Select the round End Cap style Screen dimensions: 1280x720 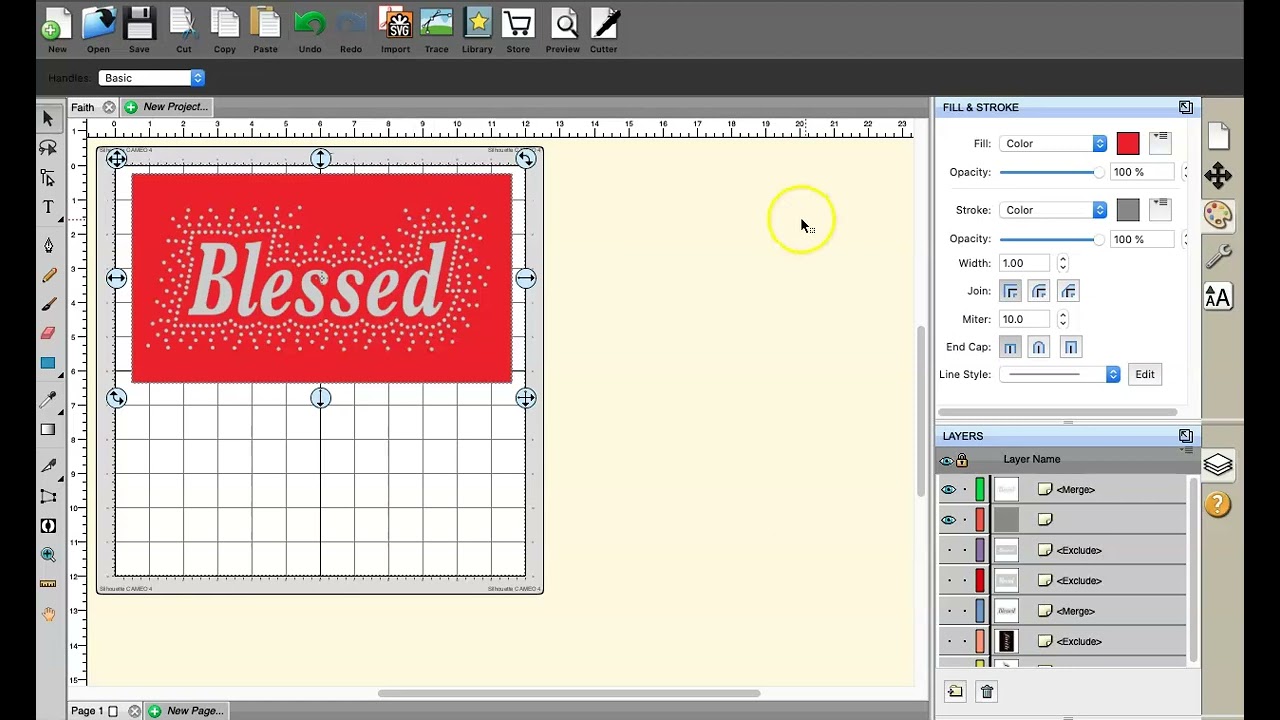coord(1039,347)
